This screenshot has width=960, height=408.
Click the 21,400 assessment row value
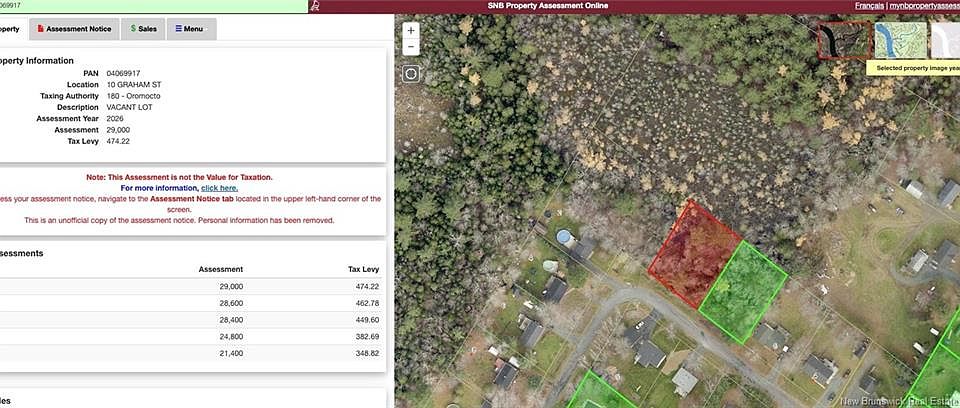tap(231, 353)
